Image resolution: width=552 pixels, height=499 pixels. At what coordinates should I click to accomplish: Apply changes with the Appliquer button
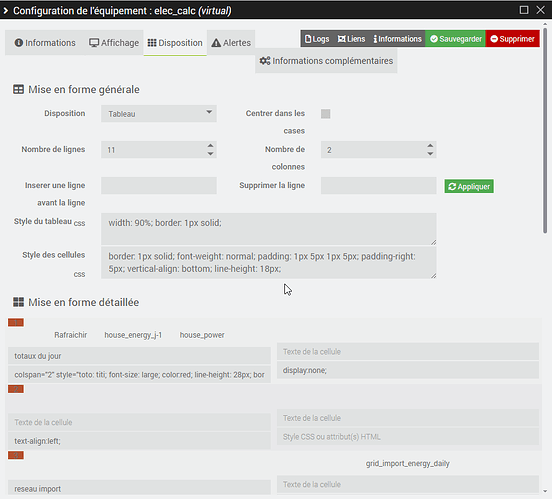coord(469,186)
